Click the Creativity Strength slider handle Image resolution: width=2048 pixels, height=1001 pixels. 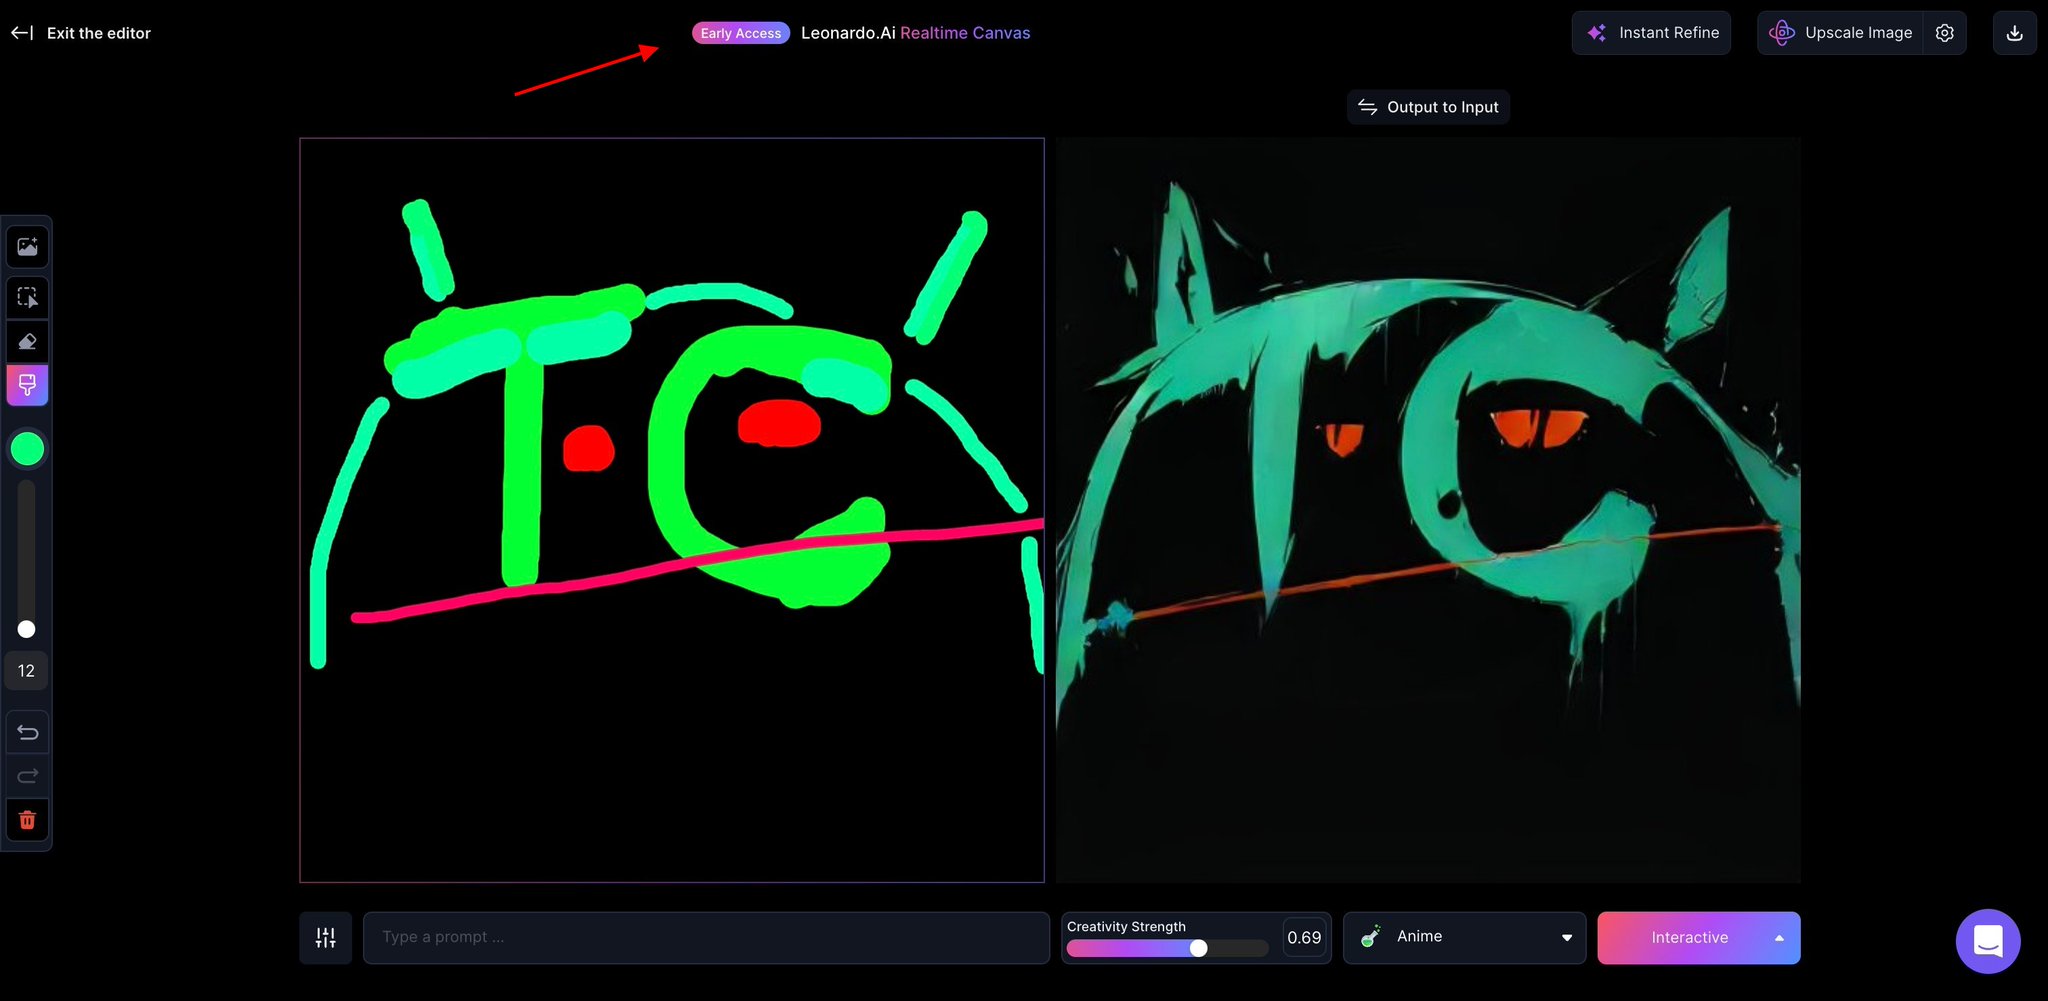point(1198,948)
